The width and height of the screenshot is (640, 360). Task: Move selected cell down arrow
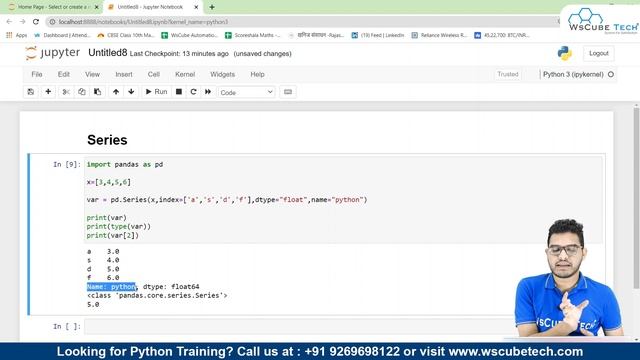pos(131,92)
